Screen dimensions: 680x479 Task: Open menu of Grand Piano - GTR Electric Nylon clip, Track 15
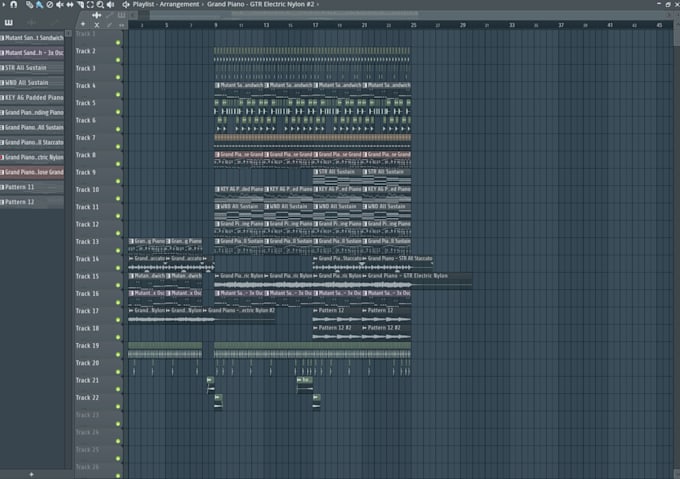(364, 276)
